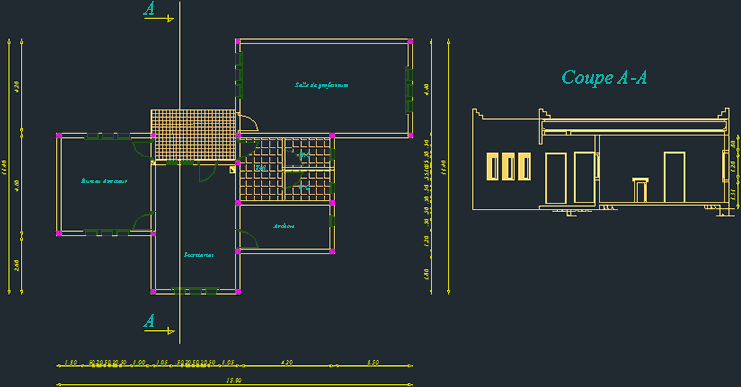
Task: Select the Salle de professeurs room label
Action: [x=322, y=85]
